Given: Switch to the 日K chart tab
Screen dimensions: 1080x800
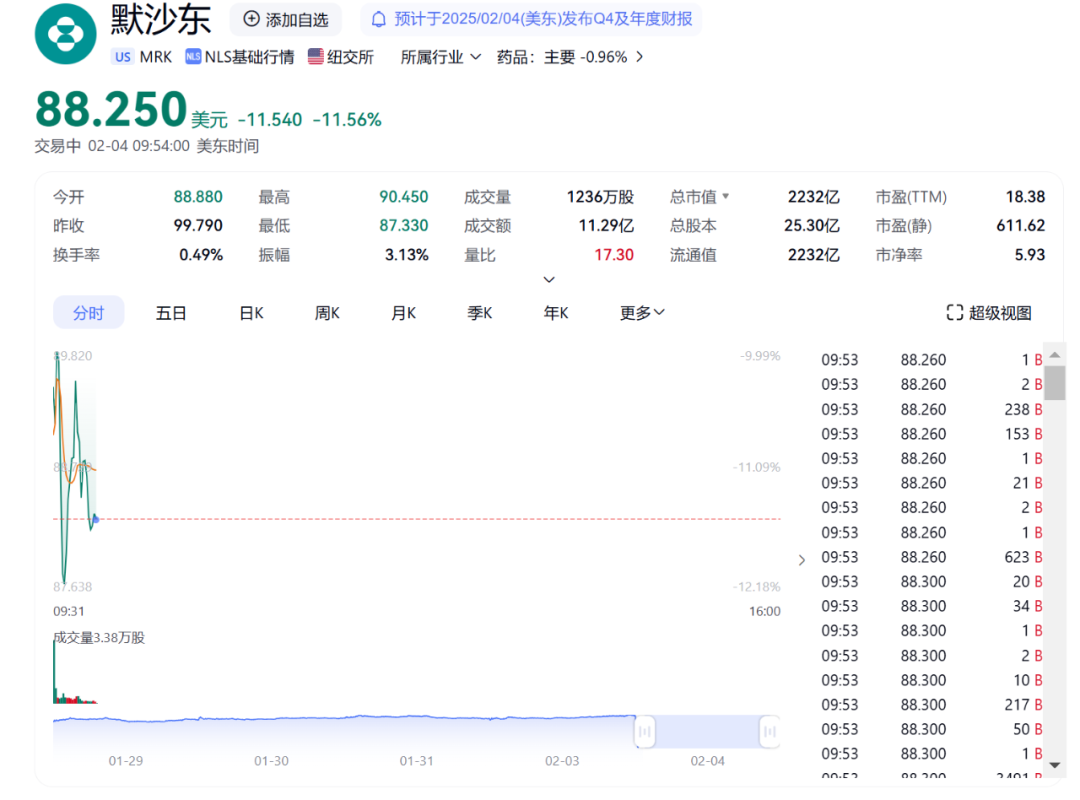Looking at the screenshot, I should [251, 313].
